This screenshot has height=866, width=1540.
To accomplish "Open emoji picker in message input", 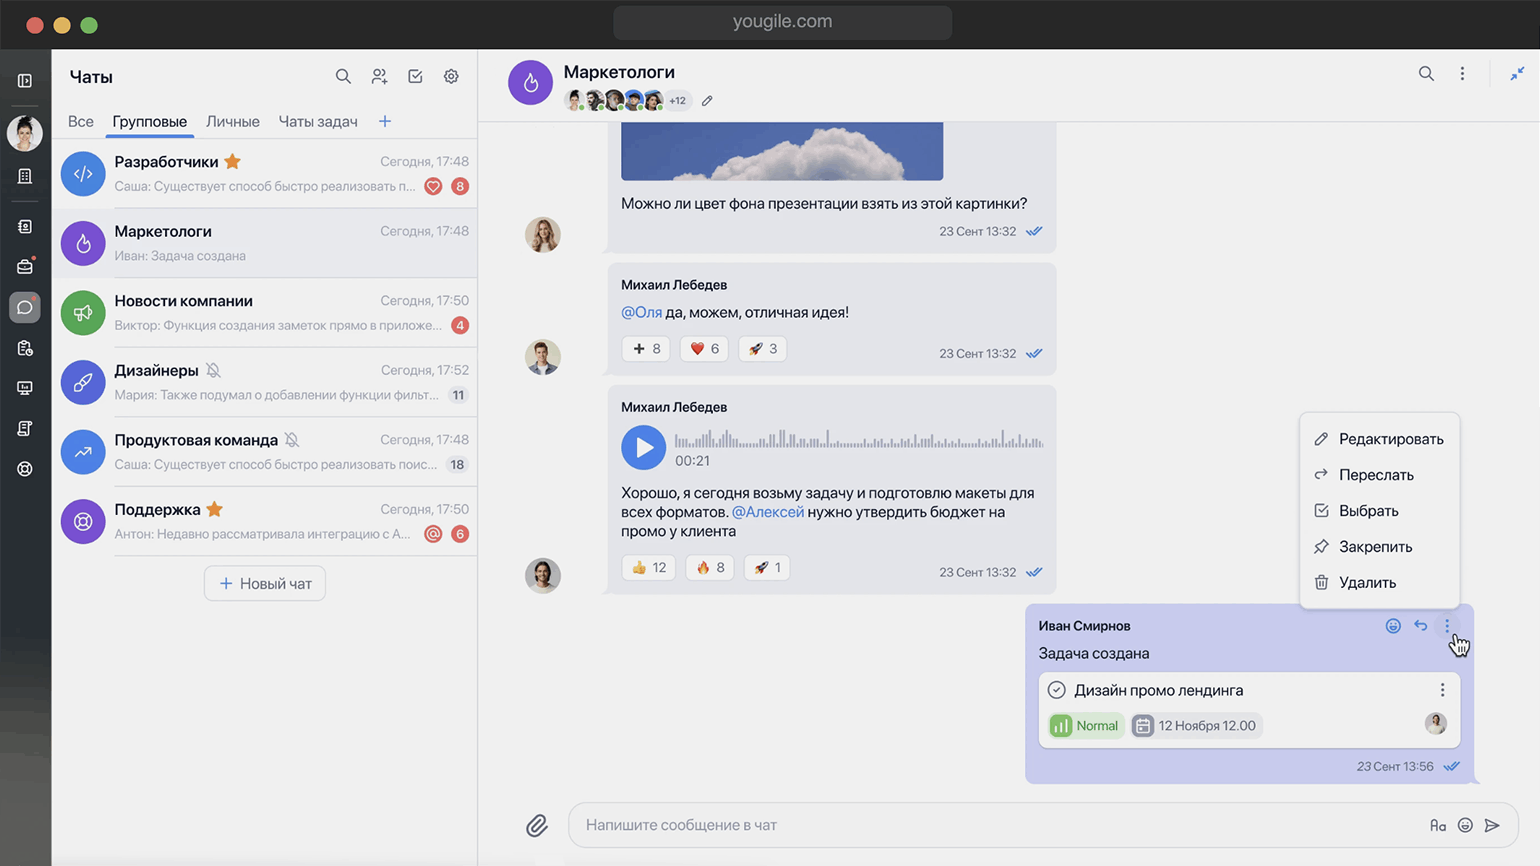I will tap(1465, 825).
